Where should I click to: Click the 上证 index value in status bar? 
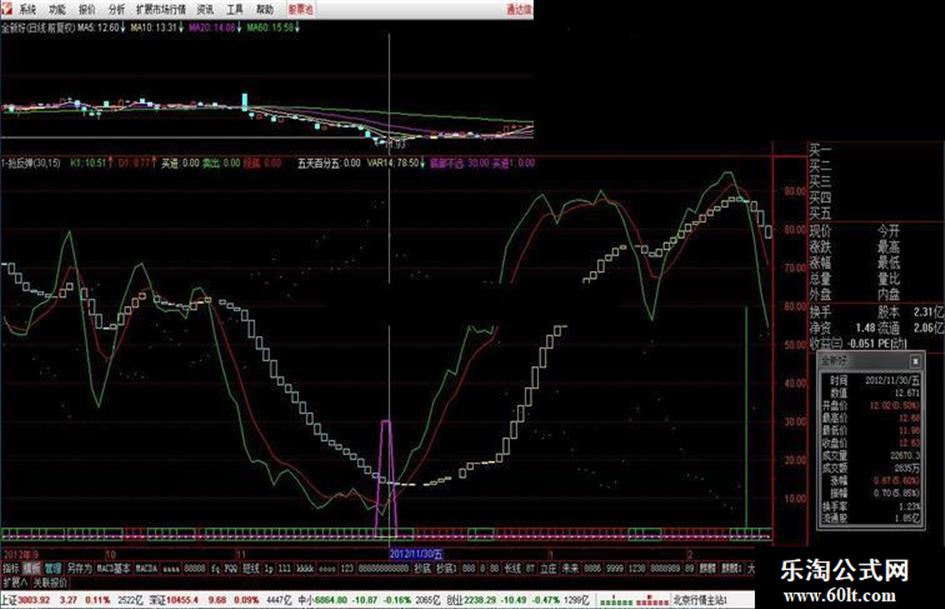(x=32, y=601)
